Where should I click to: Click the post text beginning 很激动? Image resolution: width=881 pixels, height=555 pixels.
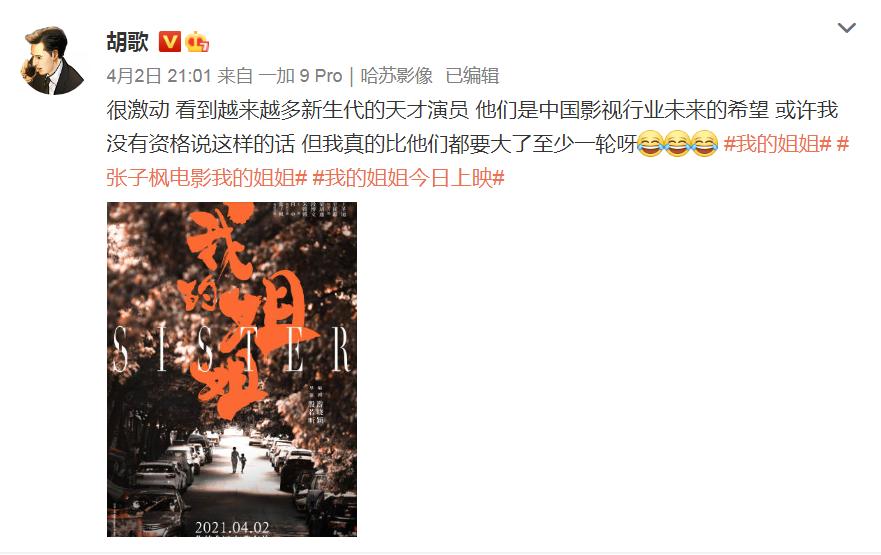[472, 127]
